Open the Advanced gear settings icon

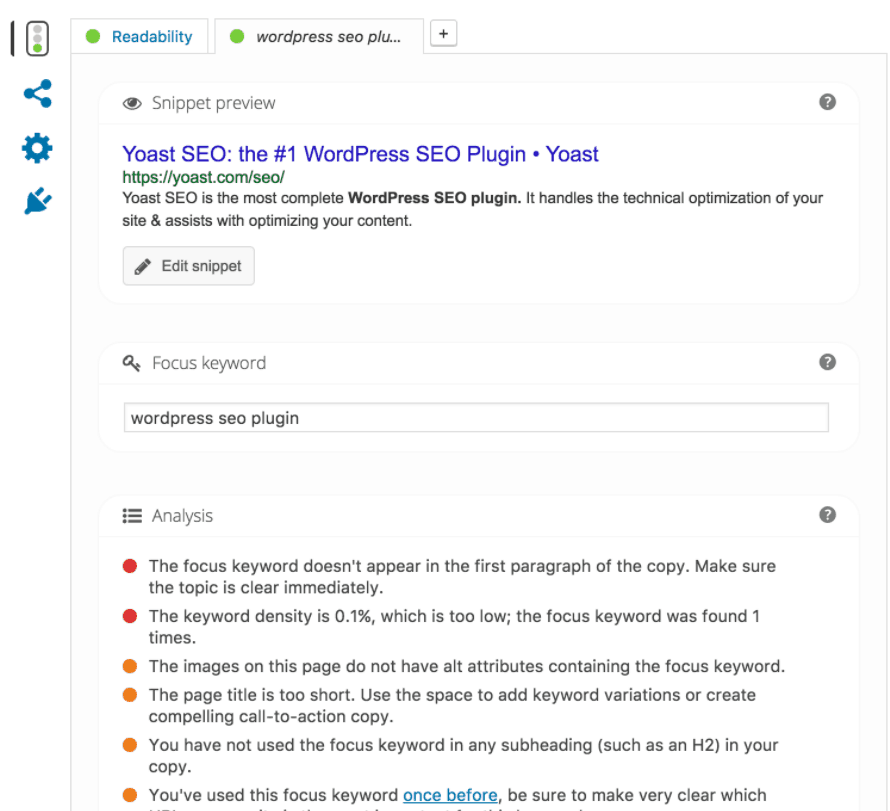pyautogui.click(x=37, y=148)
